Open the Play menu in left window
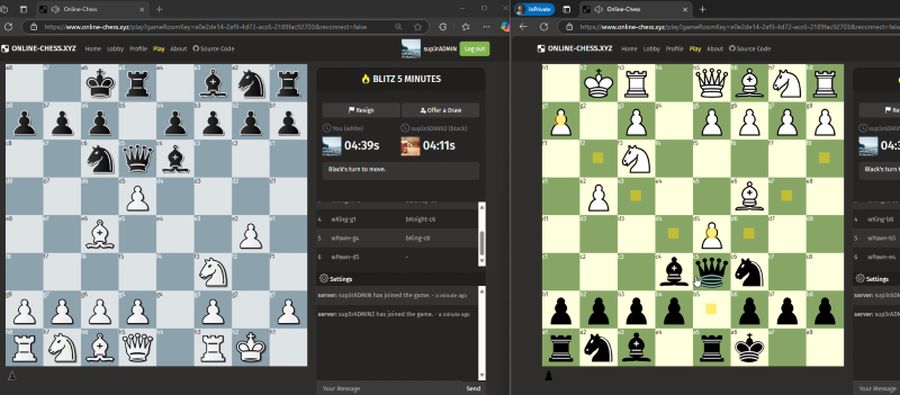The width and height of the screenshot is (900, 395). point(159,49)
